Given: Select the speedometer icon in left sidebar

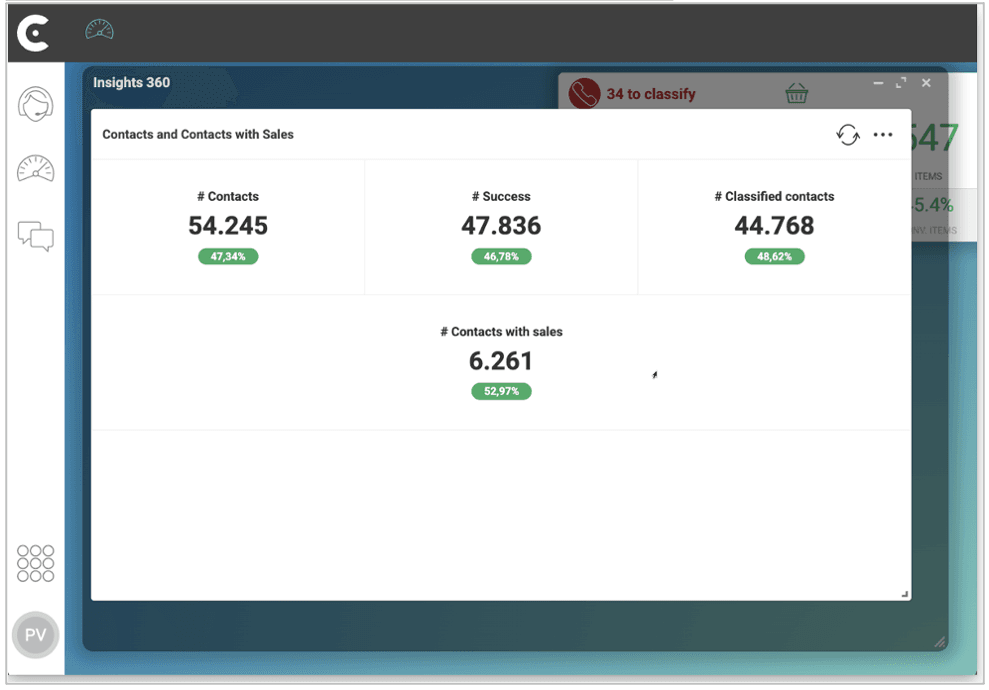Looking at the screenshot, I should (x=35, y=170).
